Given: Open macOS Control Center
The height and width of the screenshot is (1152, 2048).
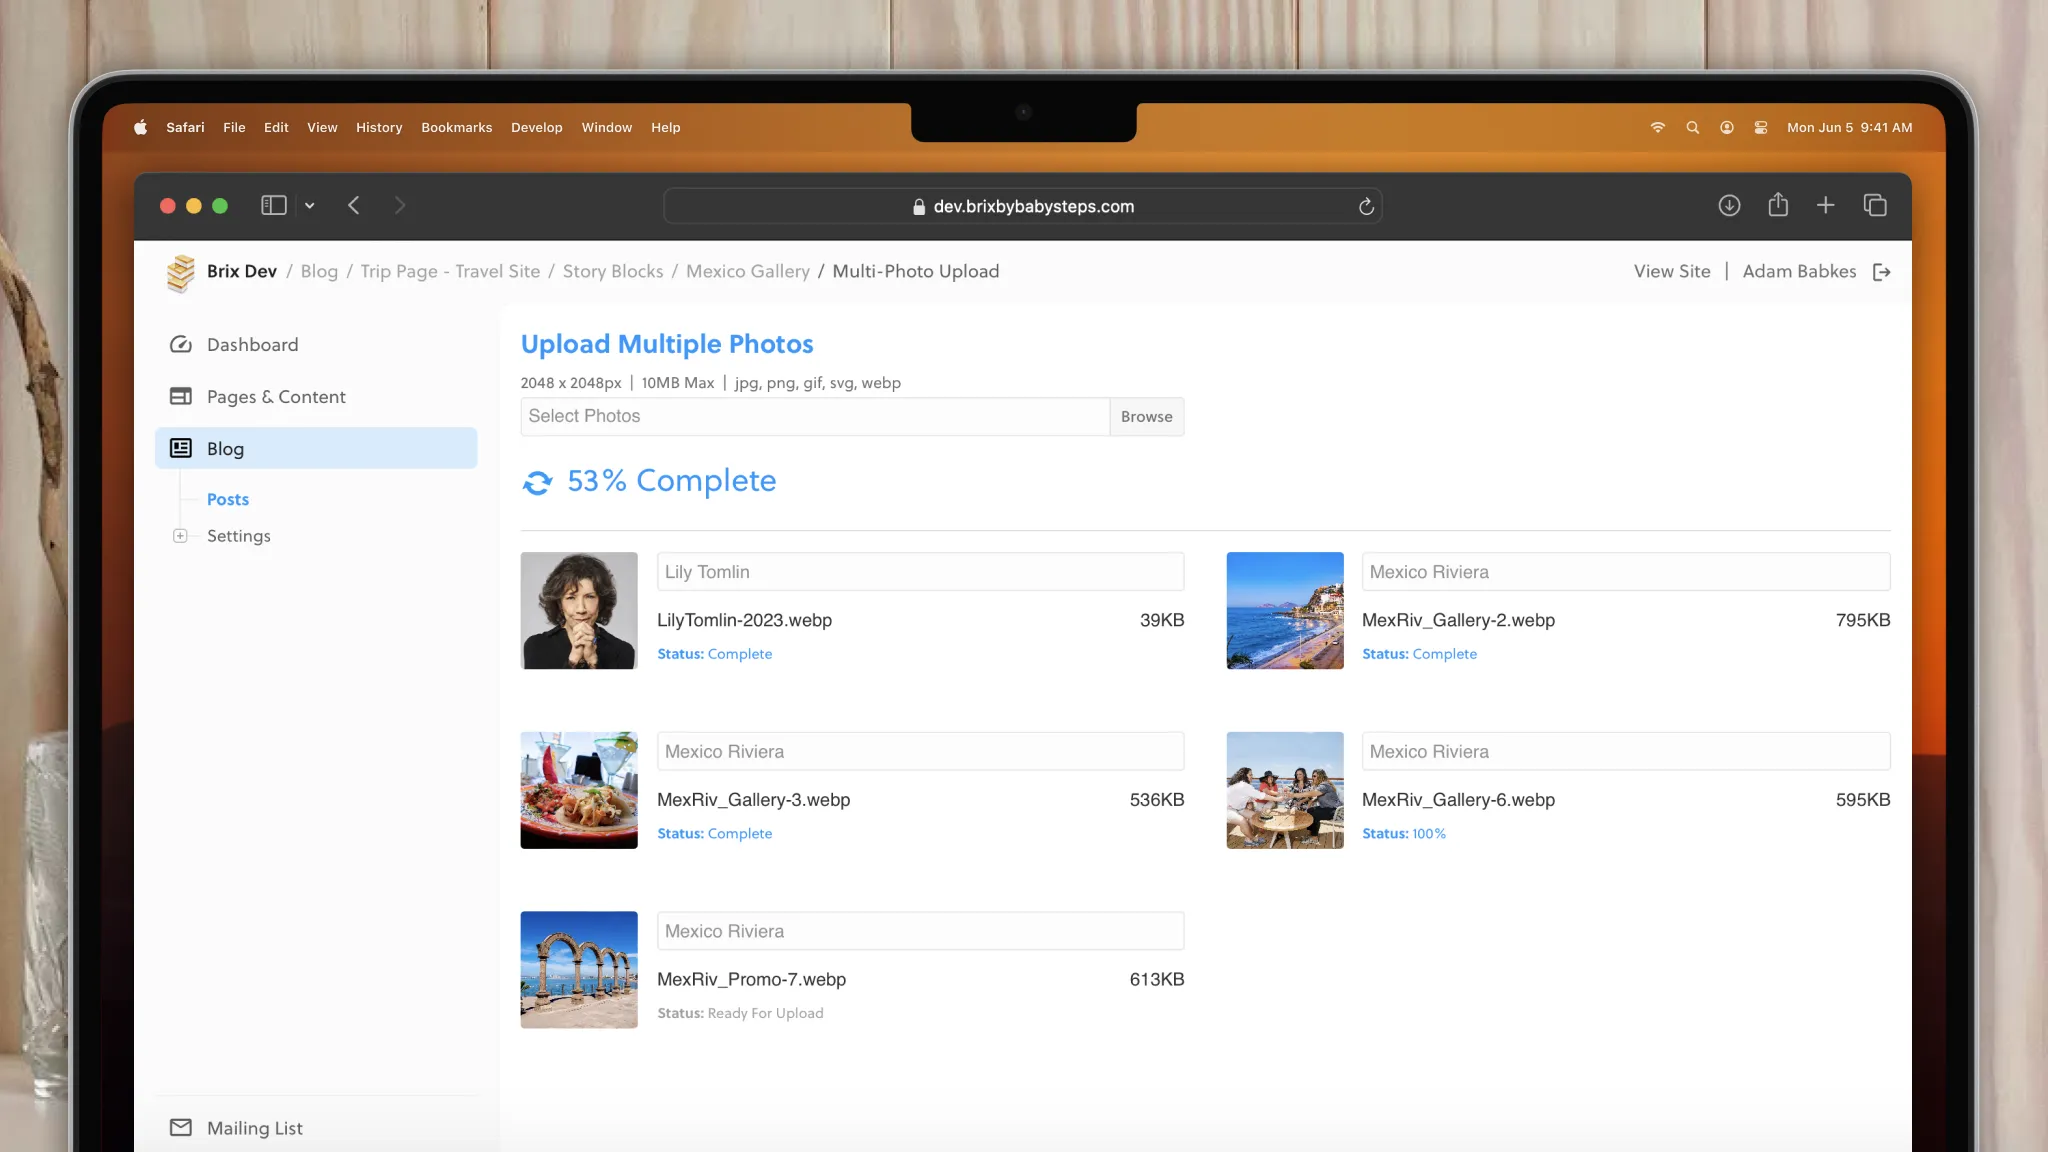Looking at the screenshot, I should tap(1761, 128).
